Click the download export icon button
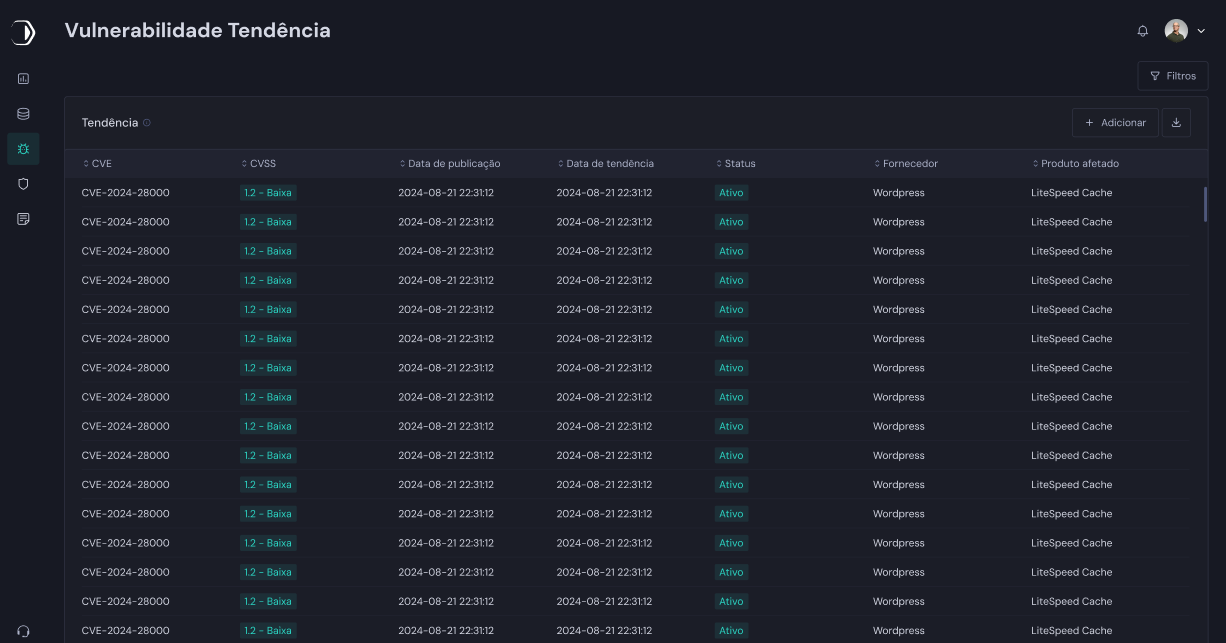The width and height of the screenshot is (1226, 643). [x=1176, y=123]
